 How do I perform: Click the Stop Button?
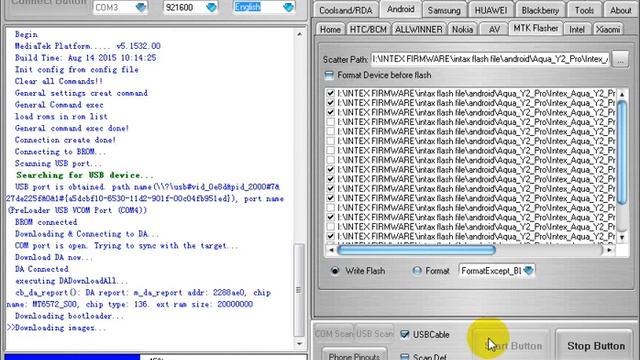(x=596, y=346)
